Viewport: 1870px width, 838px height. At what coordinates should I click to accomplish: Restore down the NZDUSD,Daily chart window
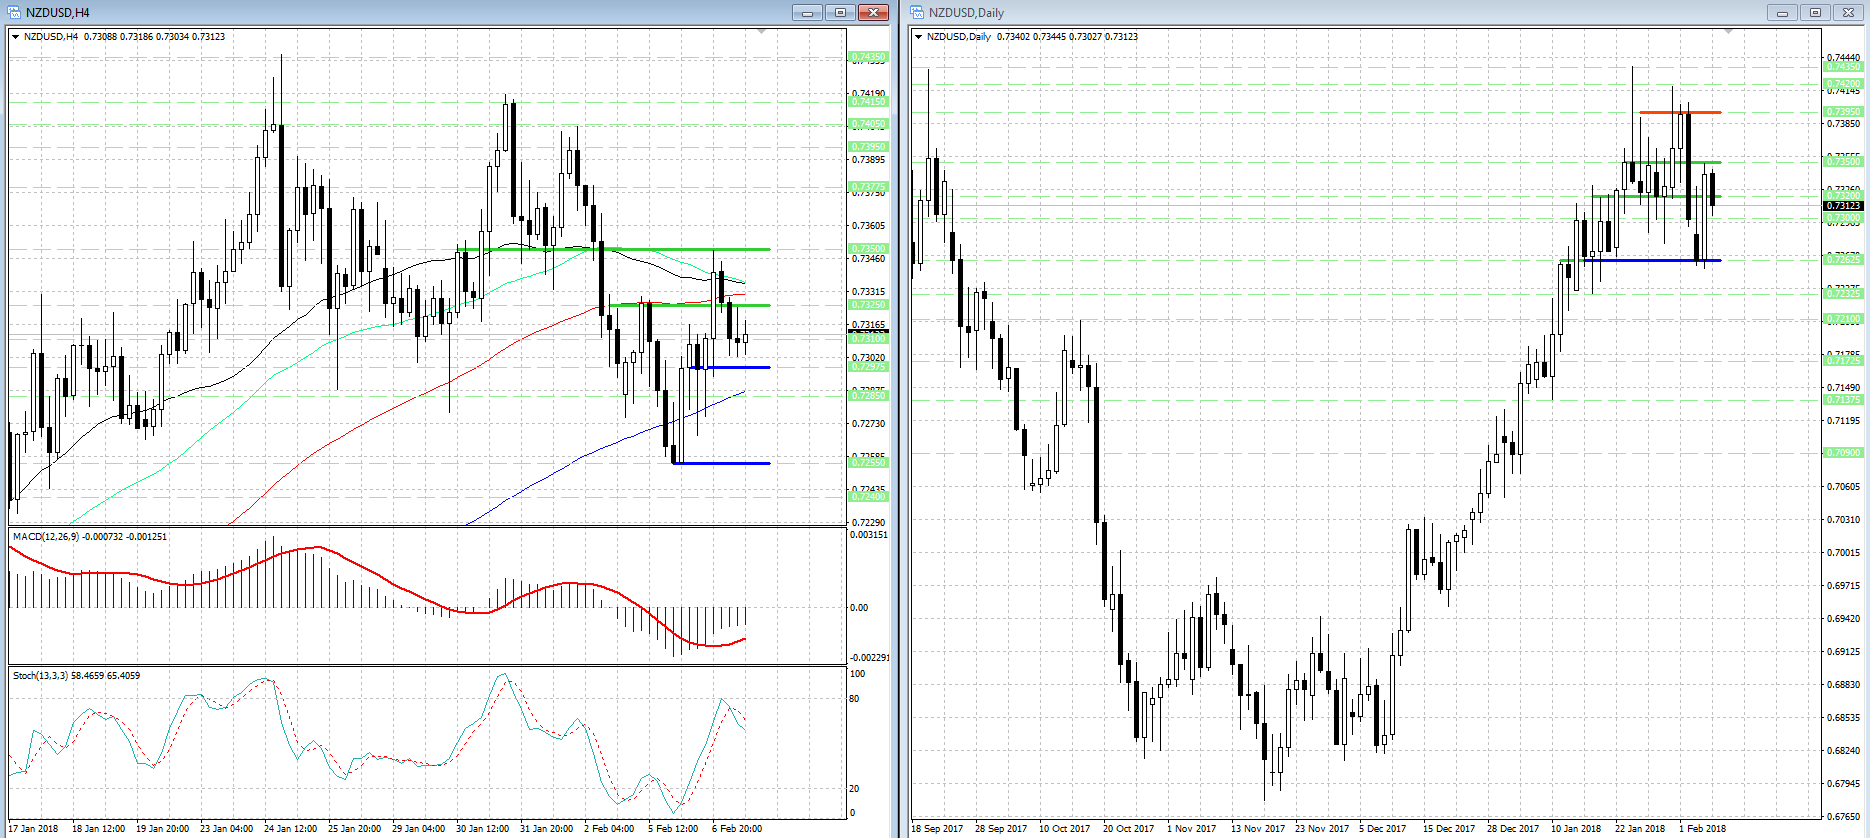tap(1815, 12)
